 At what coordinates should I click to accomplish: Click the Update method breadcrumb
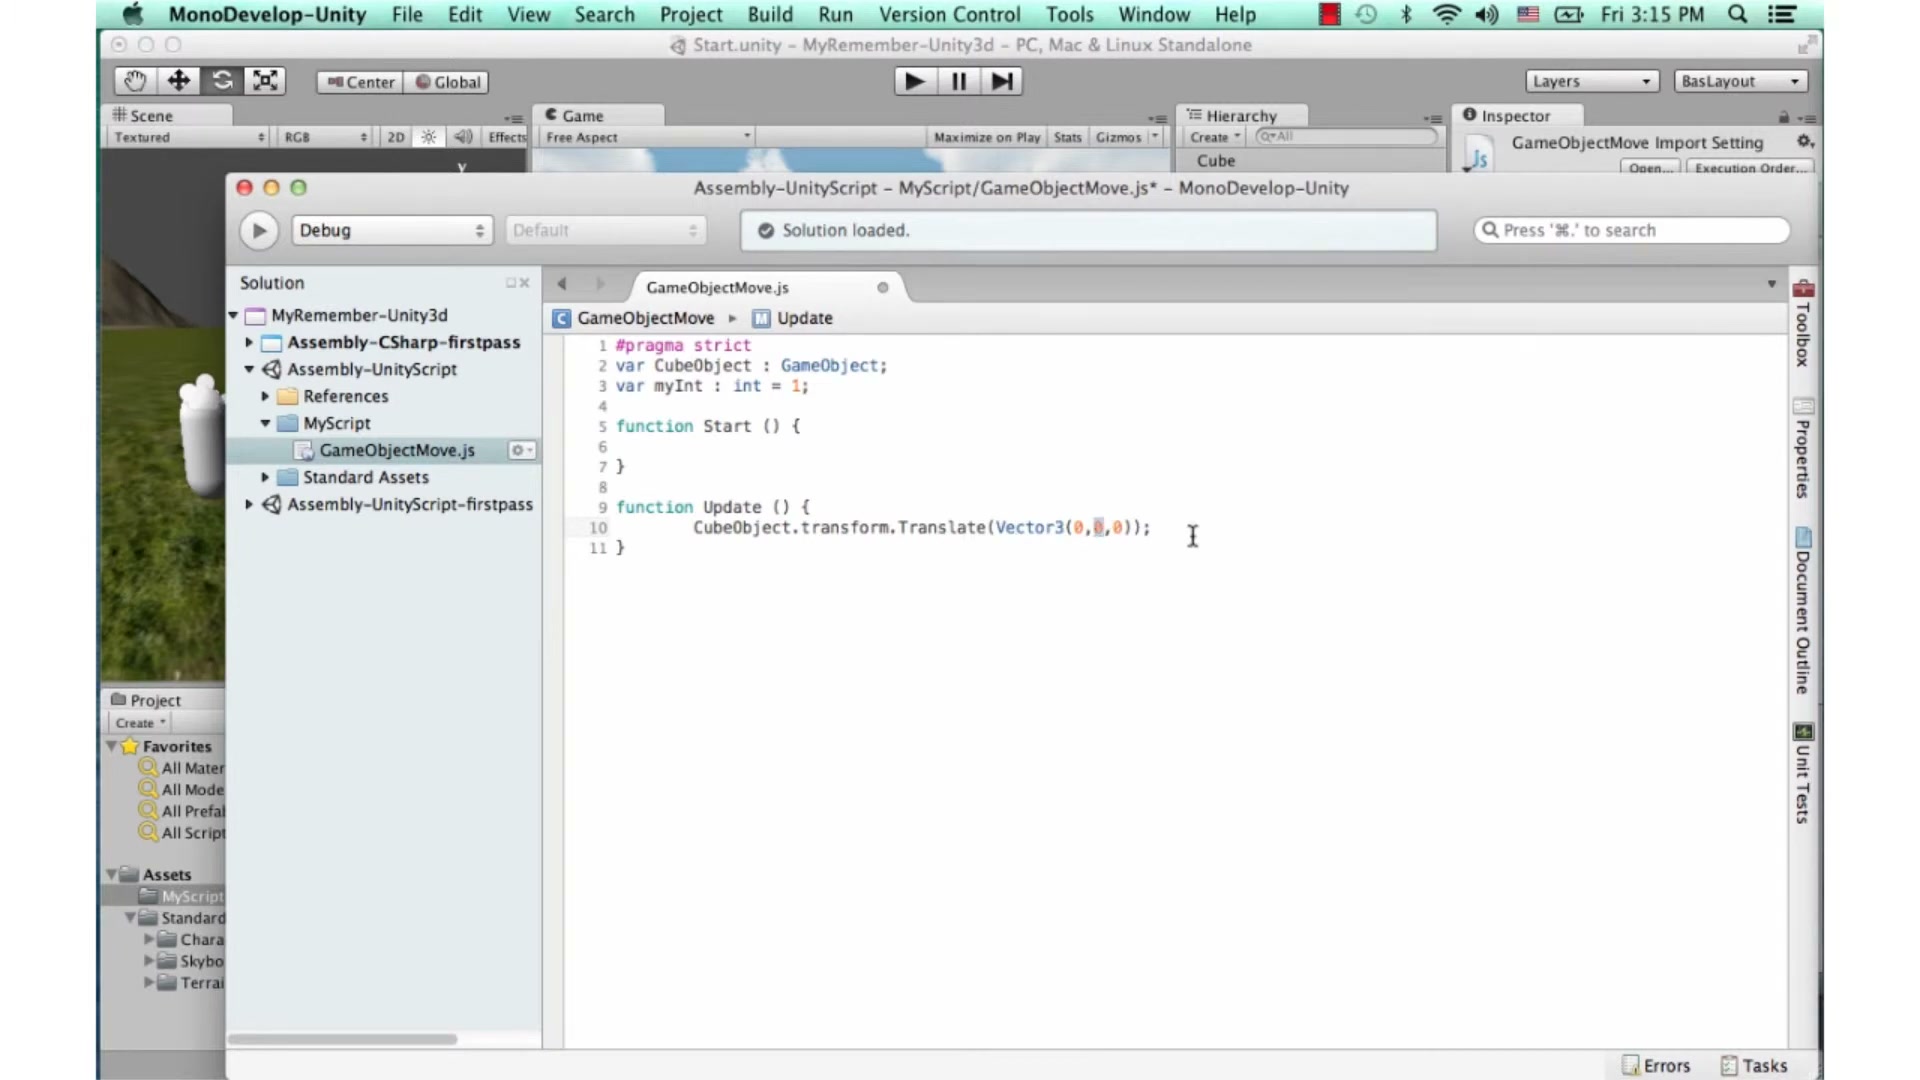click(793, 318)
